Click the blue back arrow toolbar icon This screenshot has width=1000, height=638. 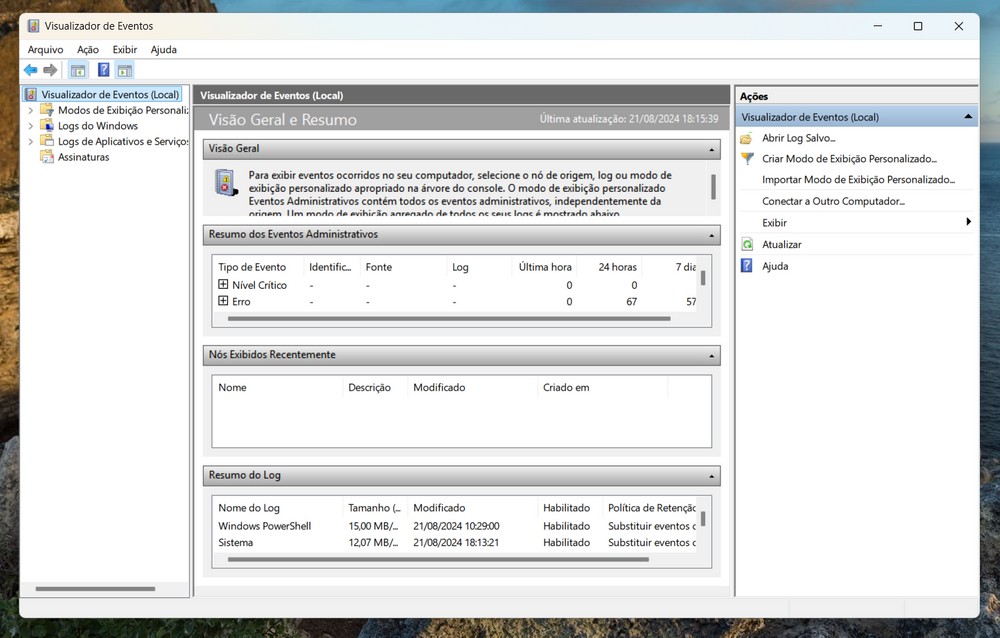[x=31, y=70]
